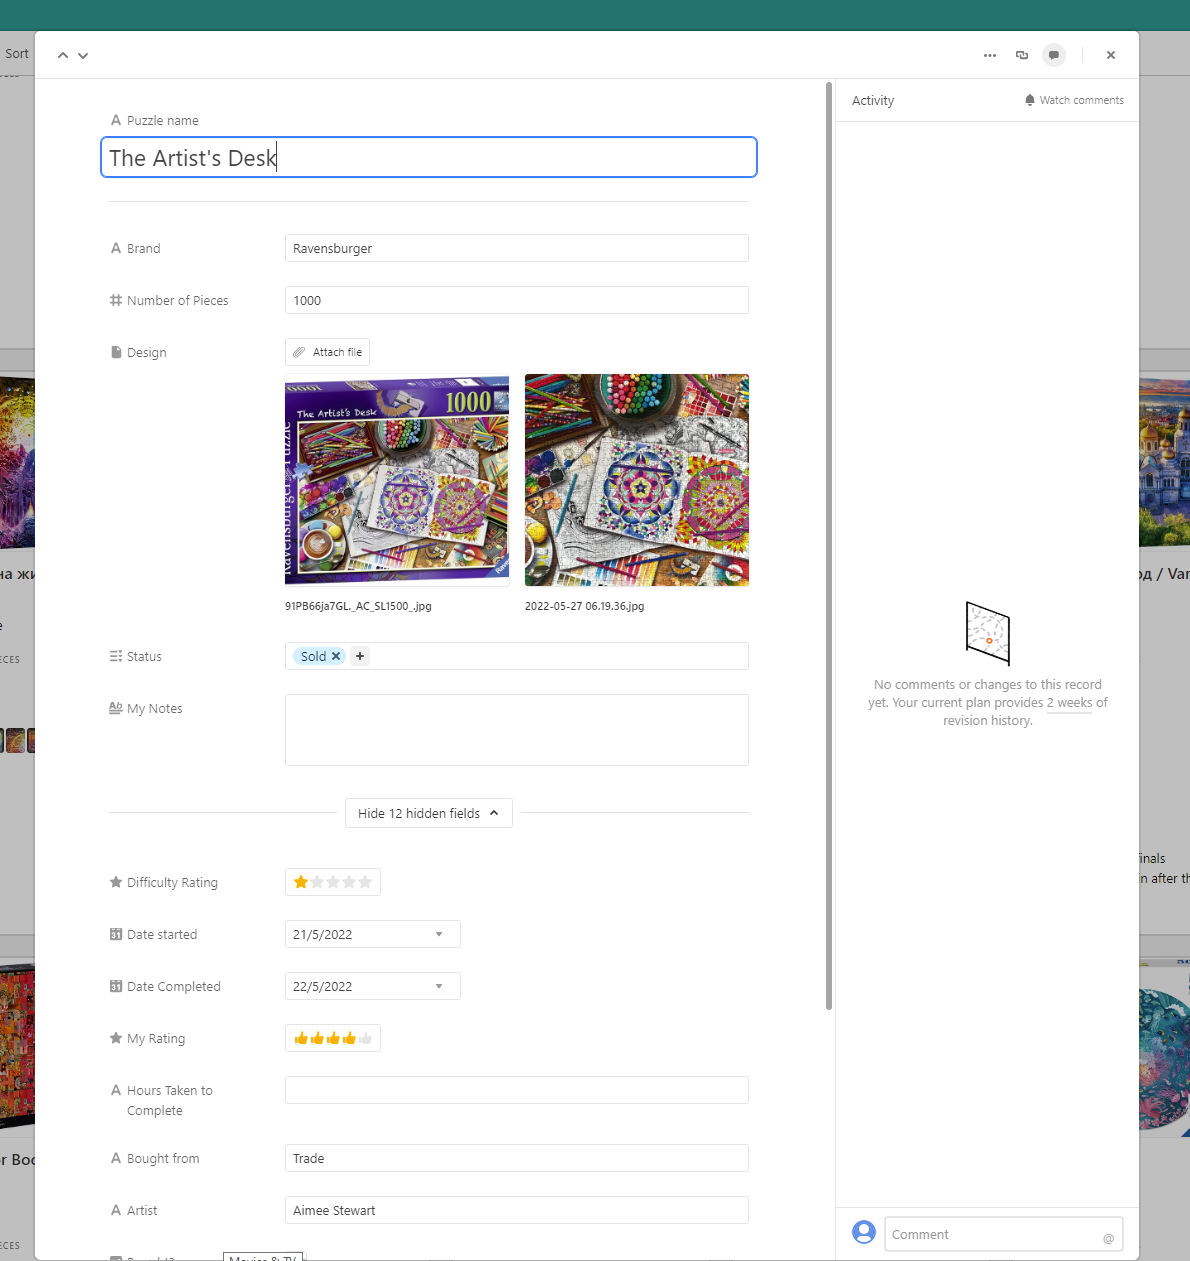Set My Rating to first thumbs up
Viewport: 1190px width, 1261px height.
tap(301, 1038)
